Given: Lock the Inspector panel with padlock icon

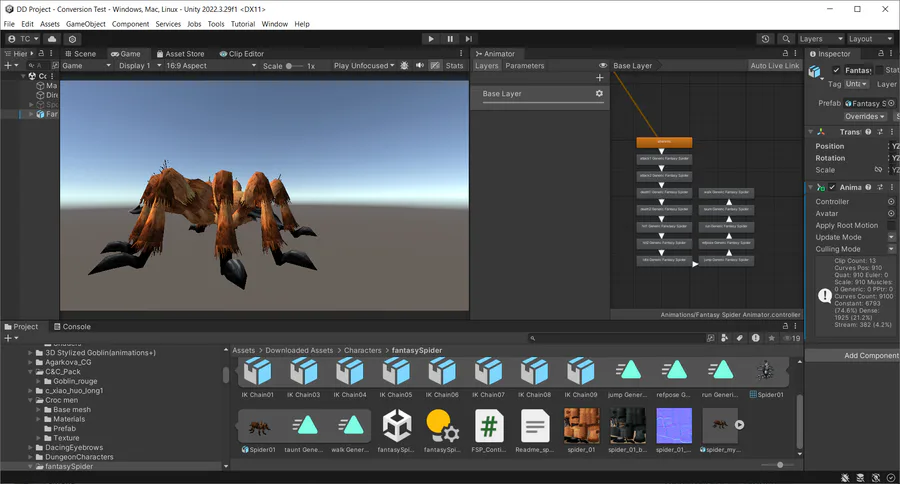Looking at the screenshot, I should 881,53.
